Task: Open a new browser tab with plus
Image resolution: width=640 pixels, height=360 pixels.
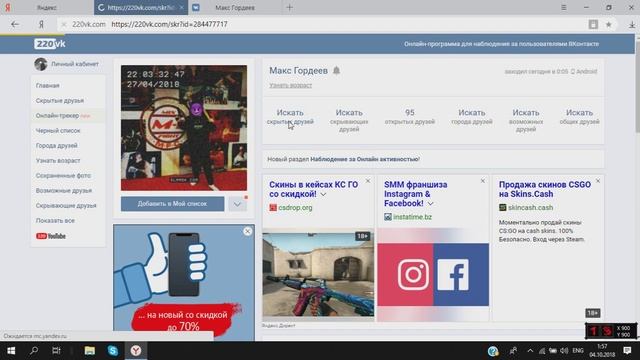Action: point(289,7)
